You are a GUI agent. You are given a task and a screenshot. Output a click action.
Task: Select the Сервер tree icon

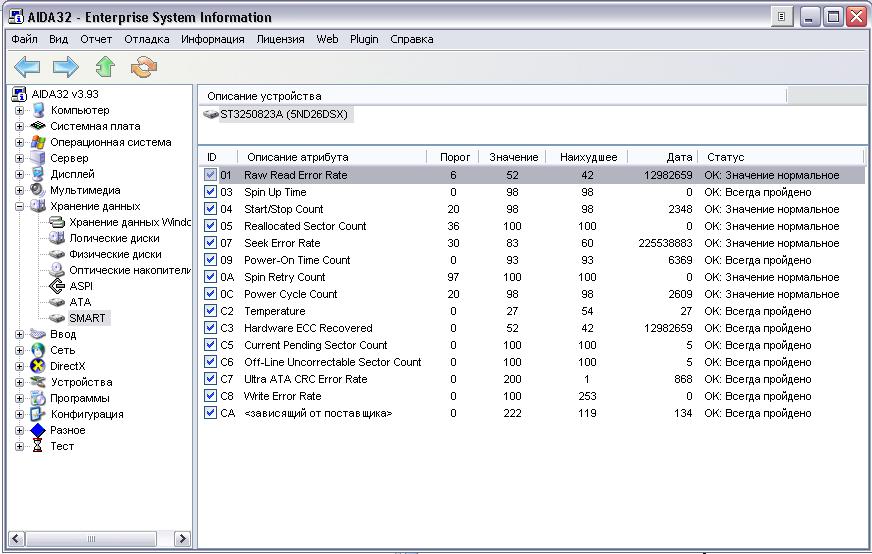tap(38, 159)
